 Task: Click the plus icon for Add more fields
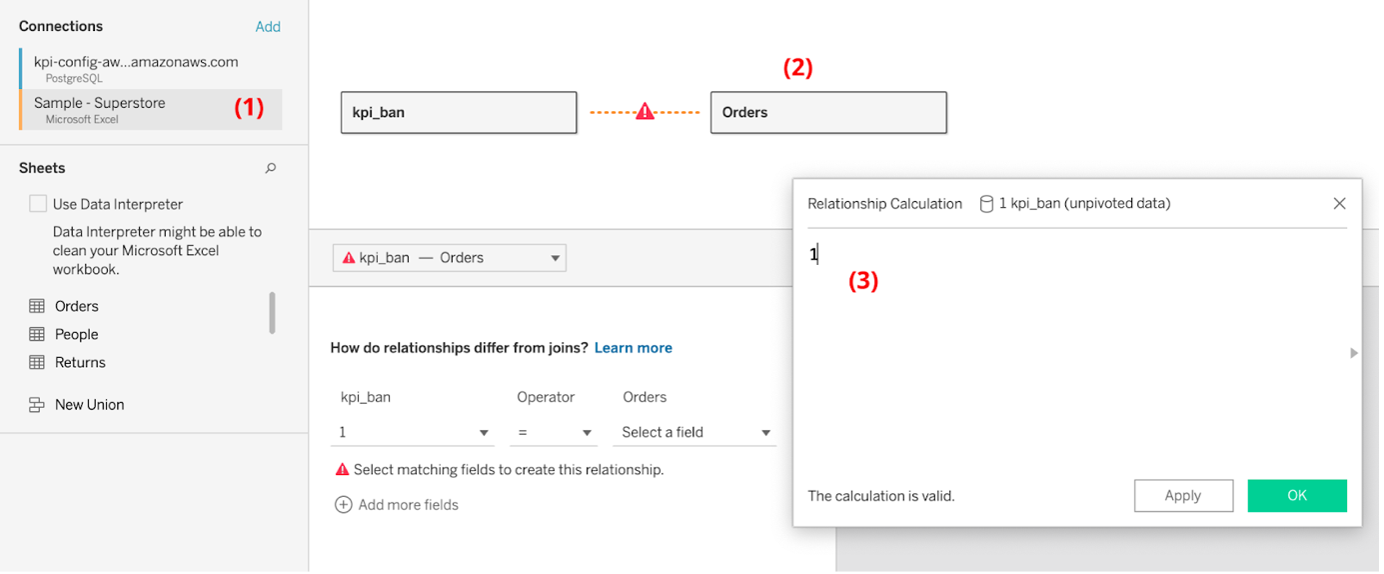pyautogui.click(x=343, y=505)
